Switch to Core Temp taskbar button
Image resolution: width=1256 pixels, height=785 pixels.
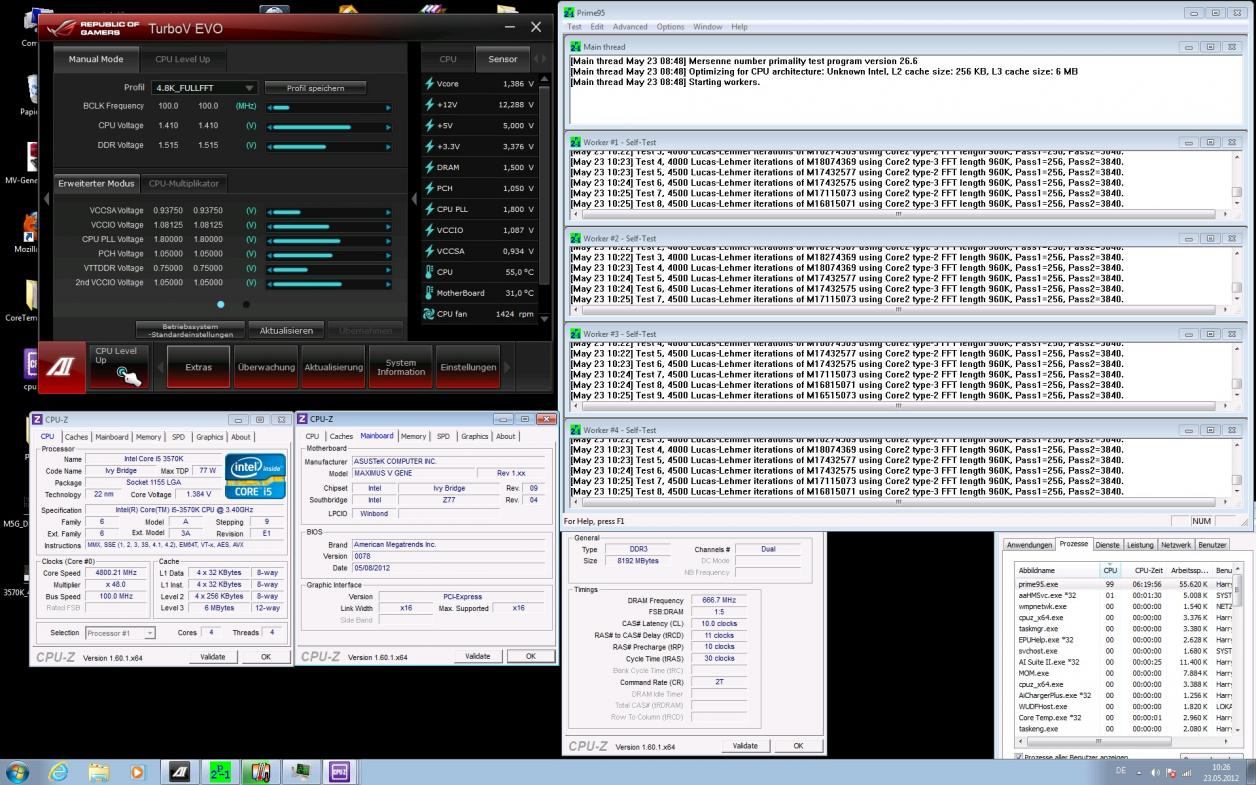260,772
